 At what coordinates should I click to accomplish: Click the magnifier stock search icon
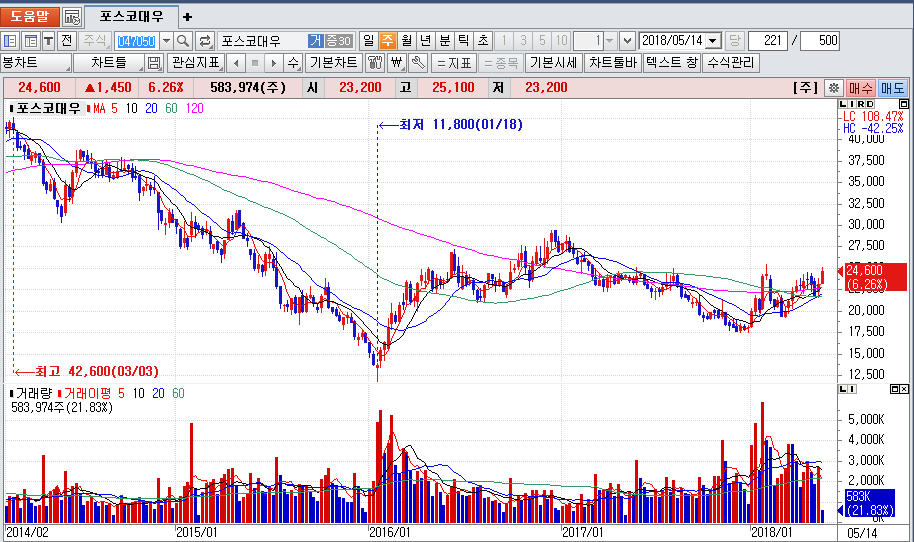pyautogui.click(x=183, y=41)
